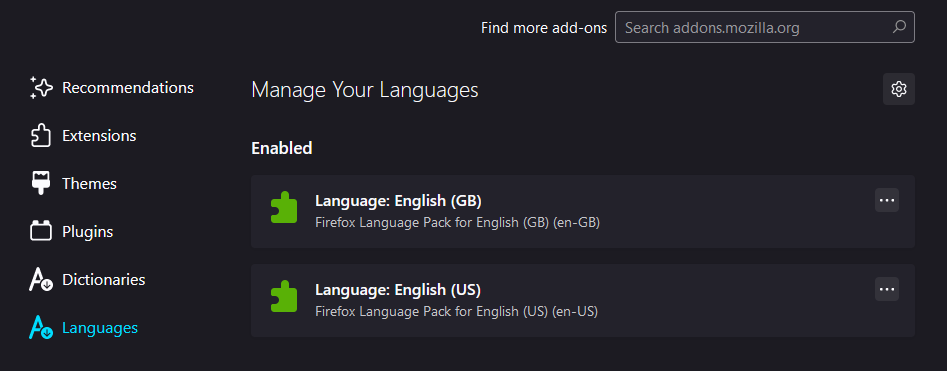The image size is (947, 371).
Task: Open the Language: English (GB) details
Action: tap(583, 211)
